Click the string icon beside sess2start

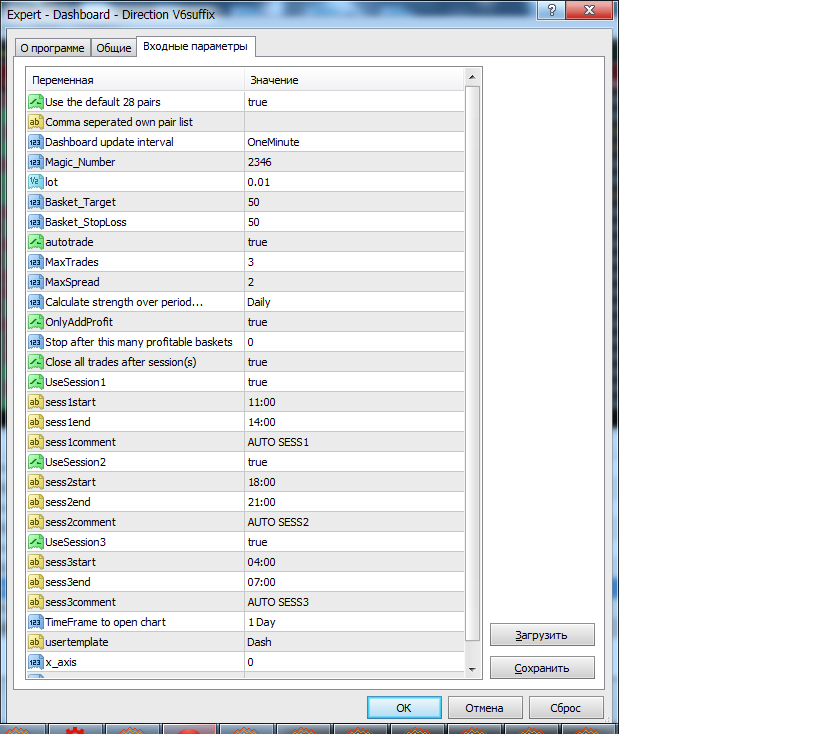(x=36, y=482)
